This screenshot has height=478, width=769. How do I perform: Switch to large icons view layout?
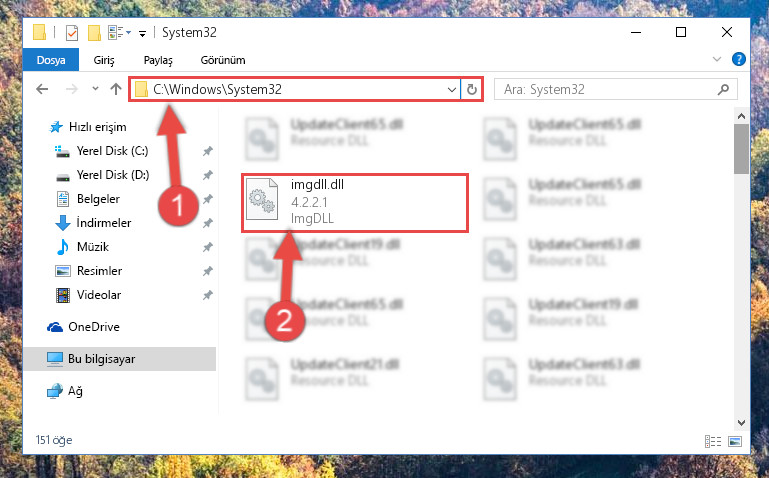pos(735,441)
